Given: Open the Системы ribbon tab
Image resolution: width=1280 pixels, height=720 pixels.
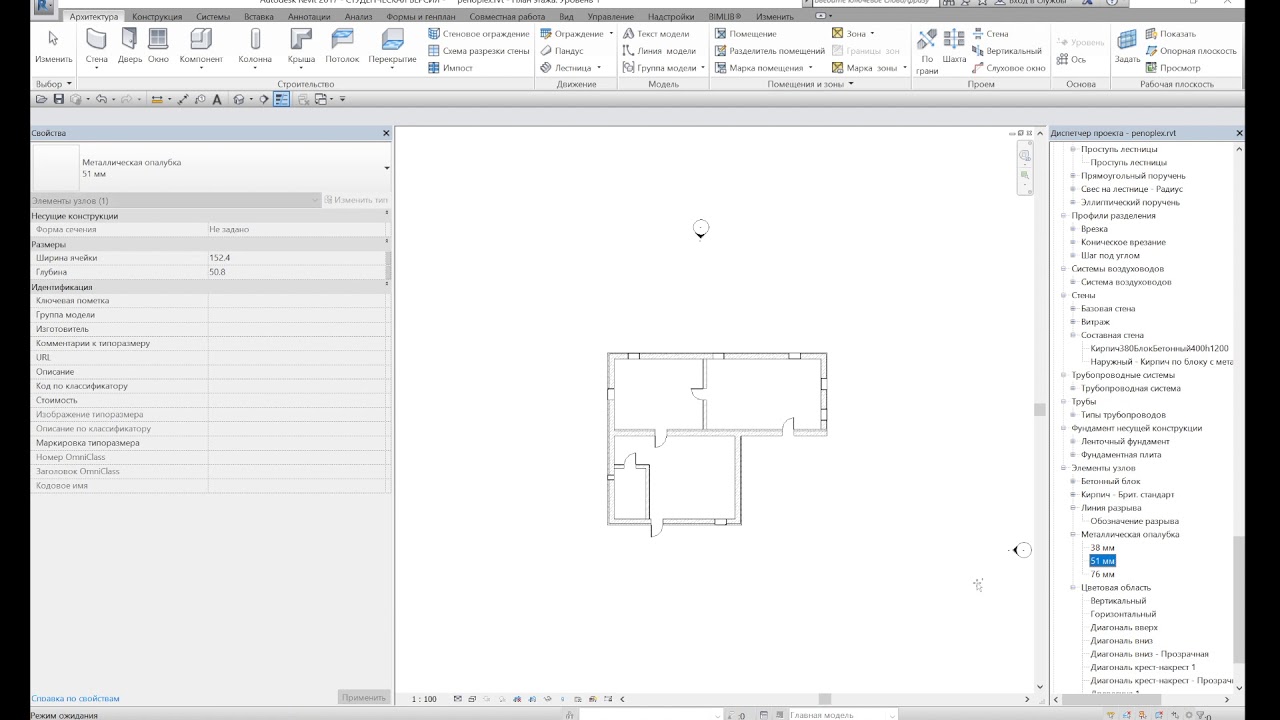Looking at the screenshot, I should point(213,17).
